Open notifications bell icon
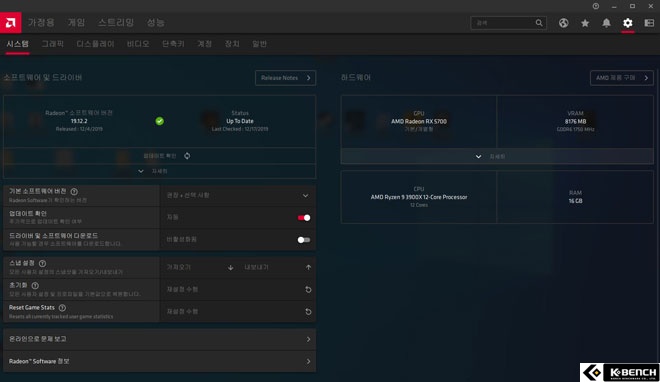 click(x=606, y=23)
